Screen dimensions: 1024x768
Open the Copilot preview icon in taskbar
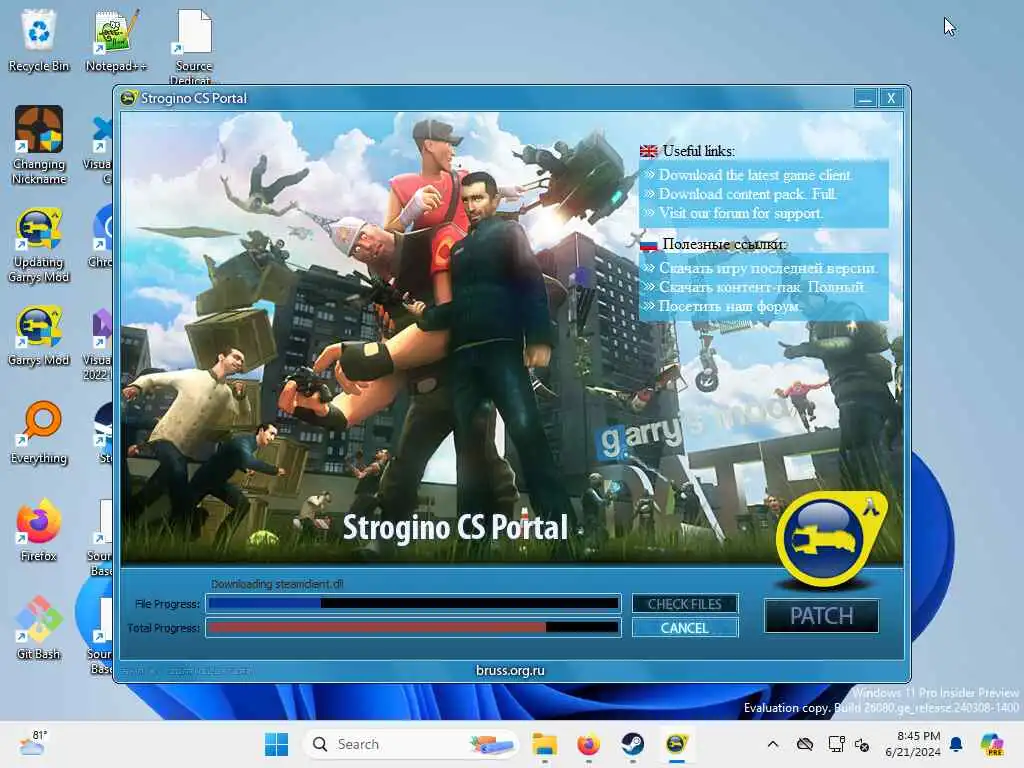[992, 744]
